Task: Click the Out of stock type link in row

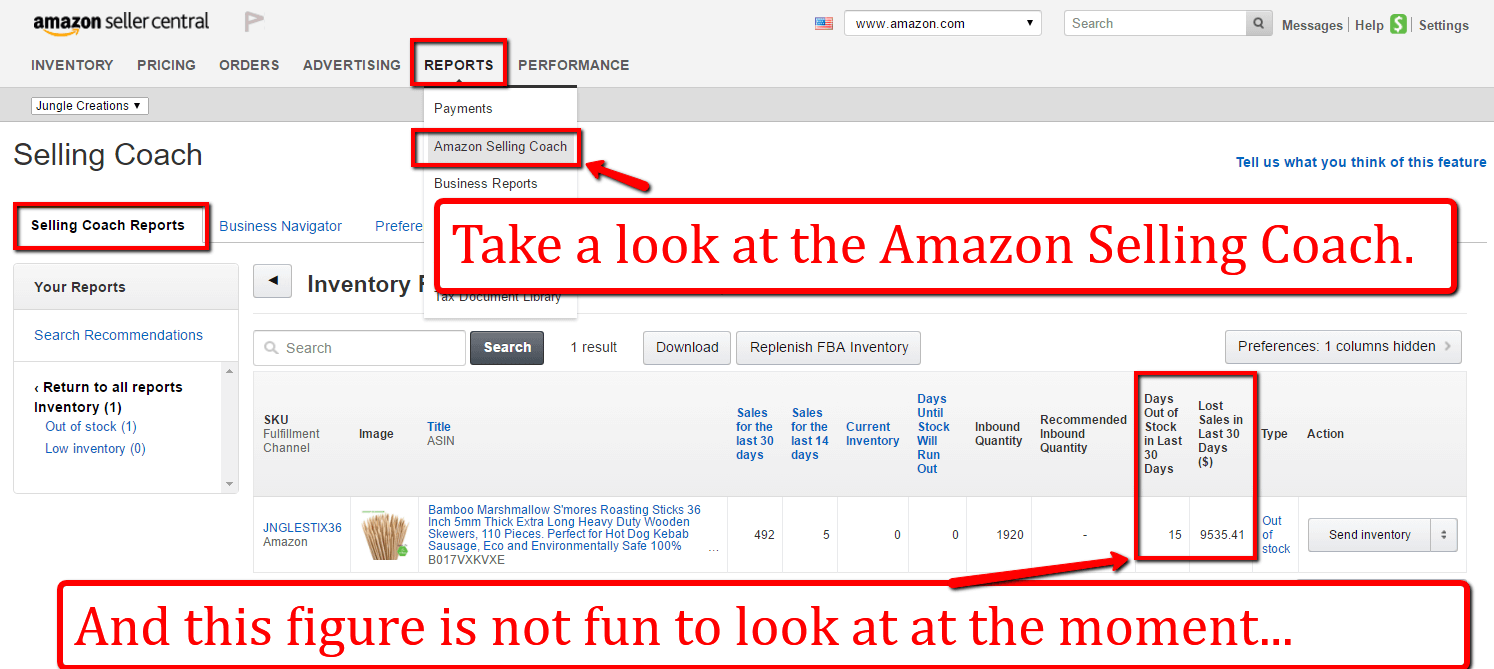Action: click(1276, 535)
